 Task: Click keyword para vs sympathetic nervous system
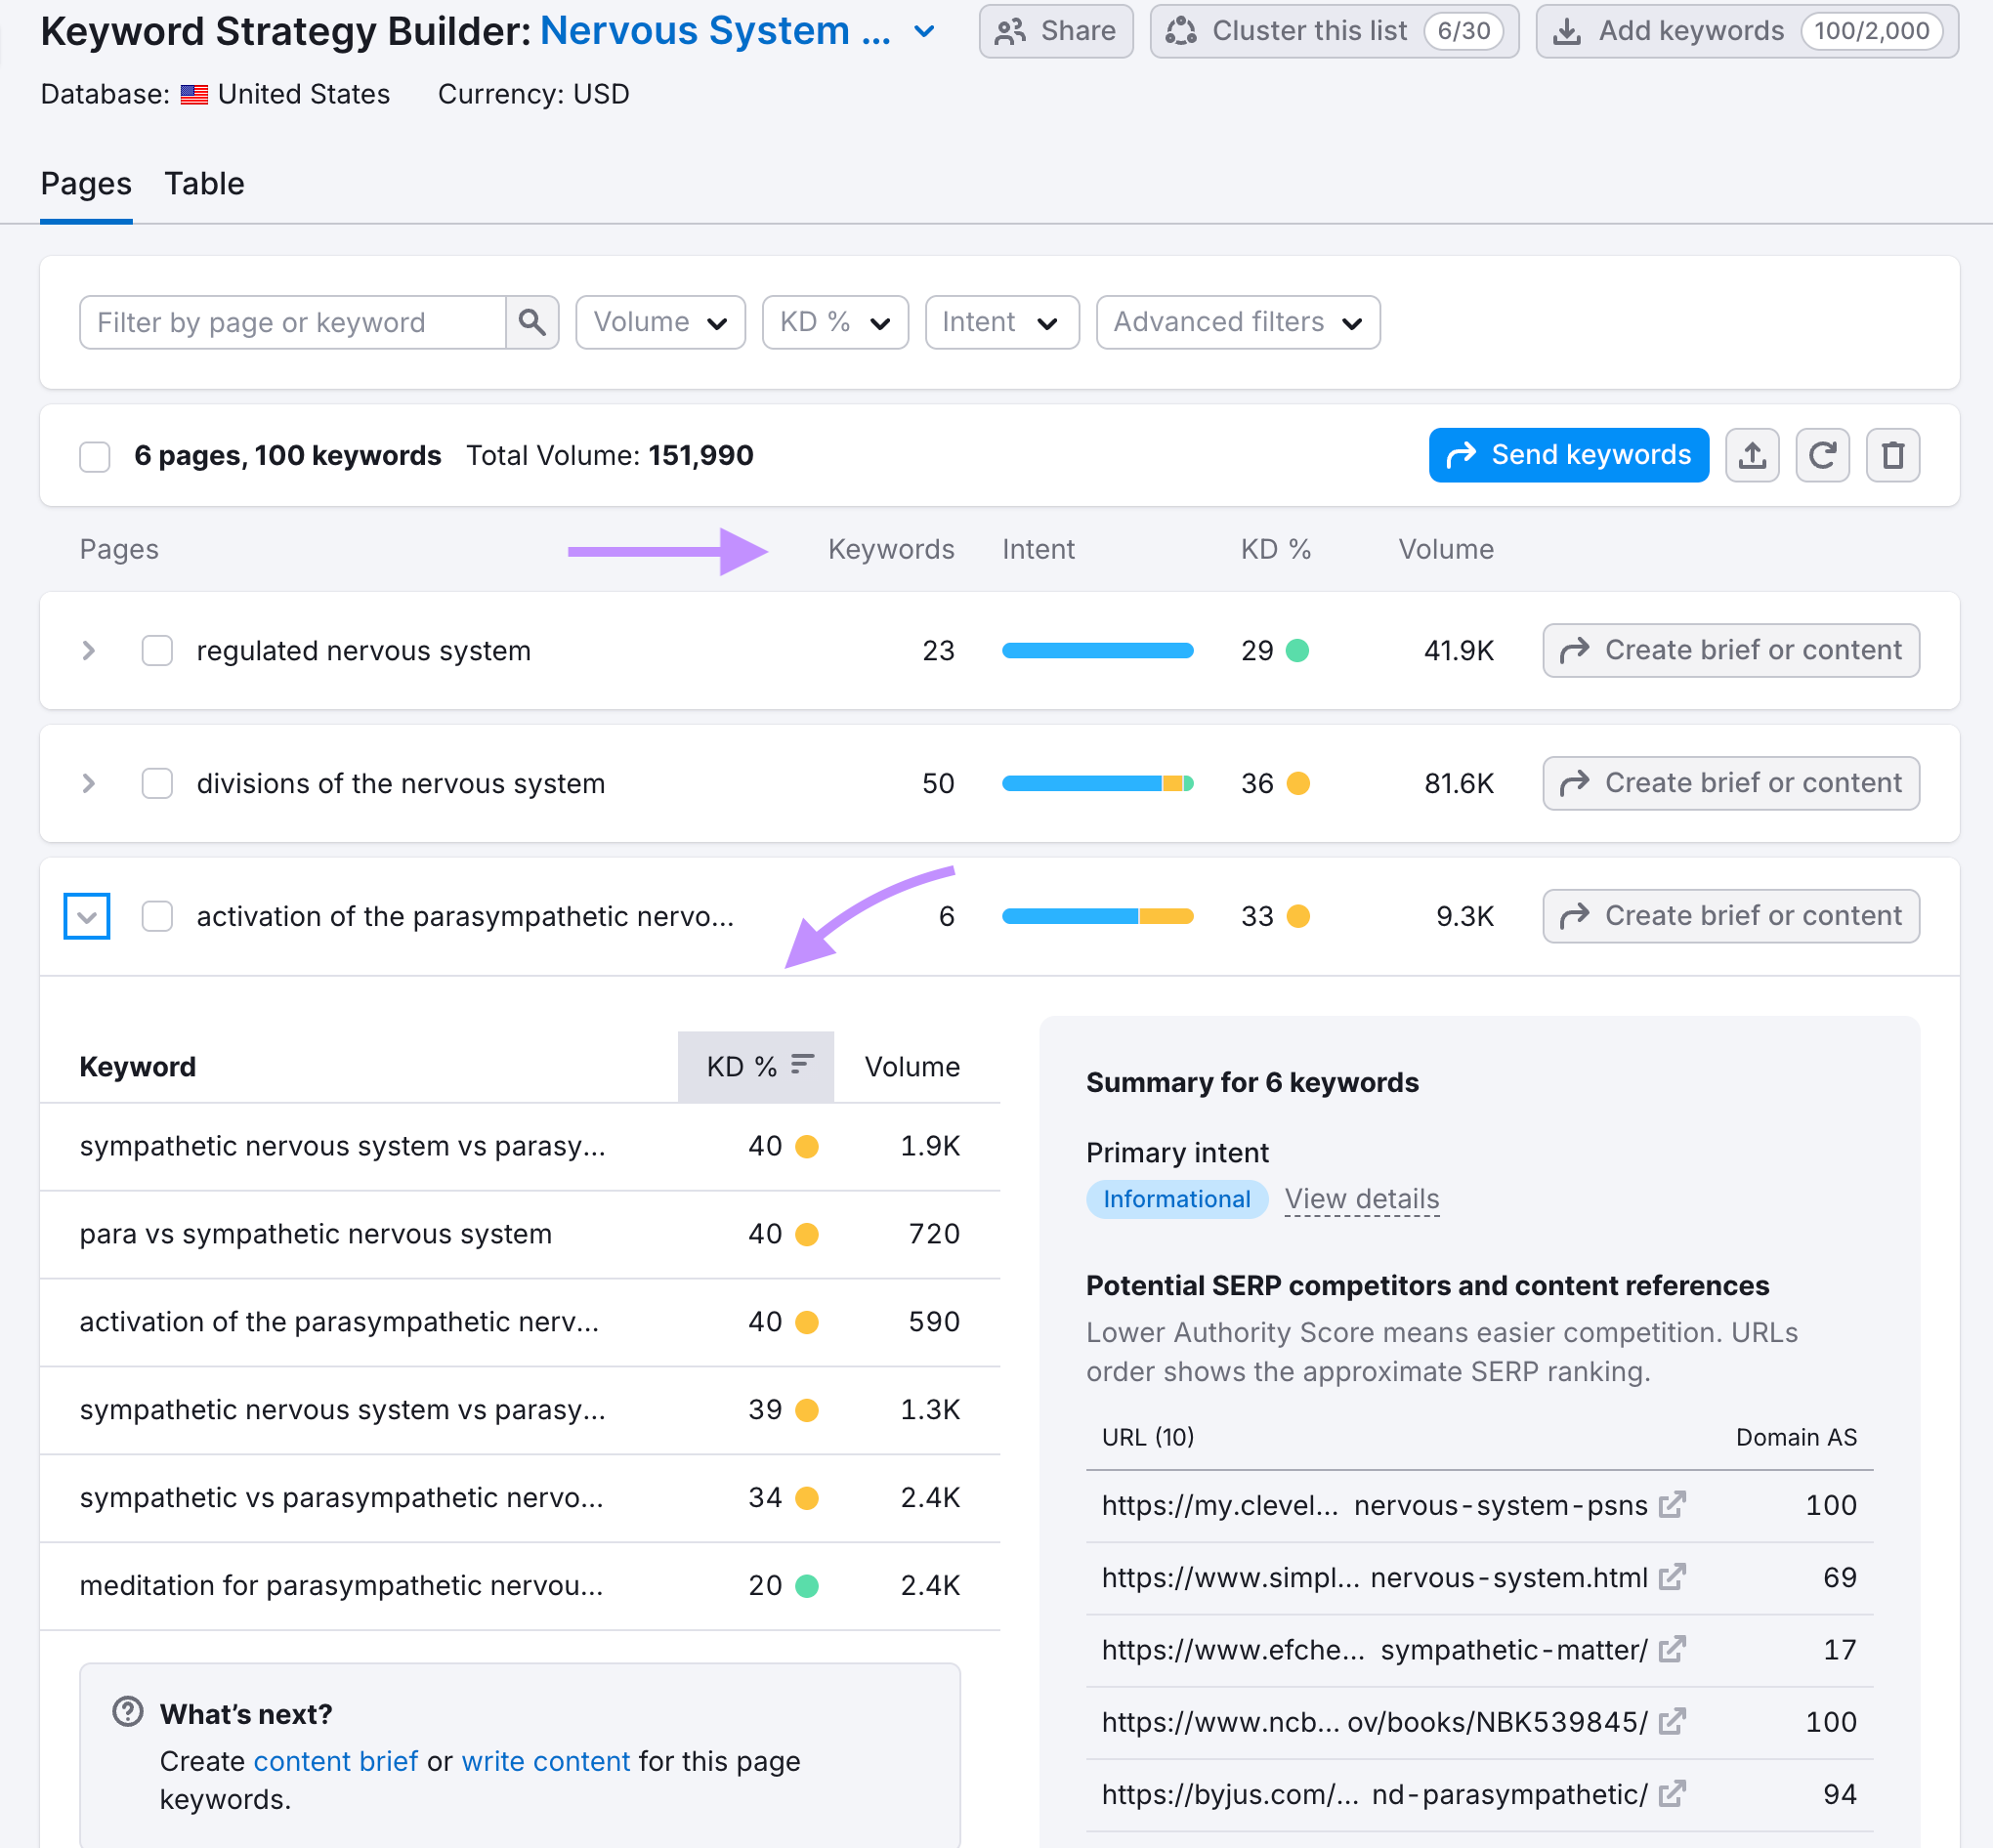(315, 1234)
